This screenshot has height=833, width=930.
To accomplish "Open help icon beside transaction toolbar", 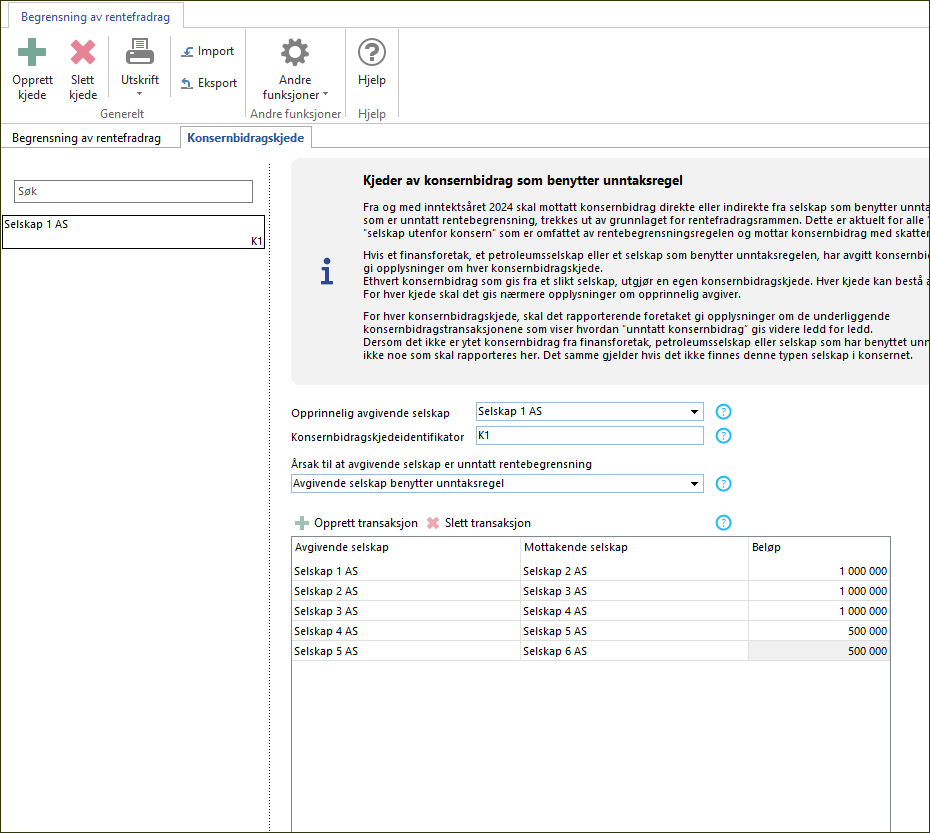I will (x=723, y=523).
